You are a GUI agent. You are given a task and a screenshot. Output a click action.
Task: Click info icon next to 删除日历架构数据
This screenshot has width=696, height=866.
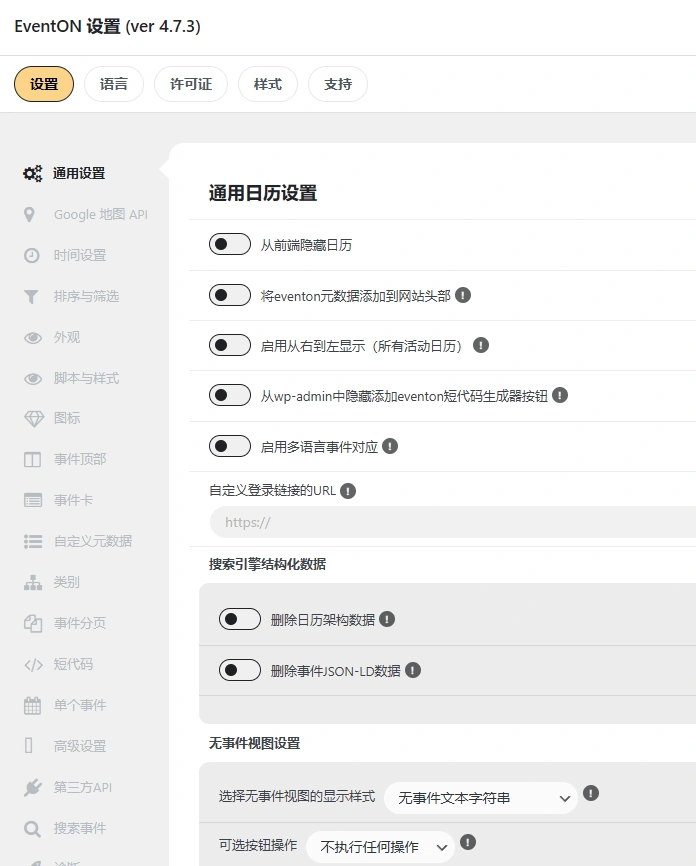[387, 620]
